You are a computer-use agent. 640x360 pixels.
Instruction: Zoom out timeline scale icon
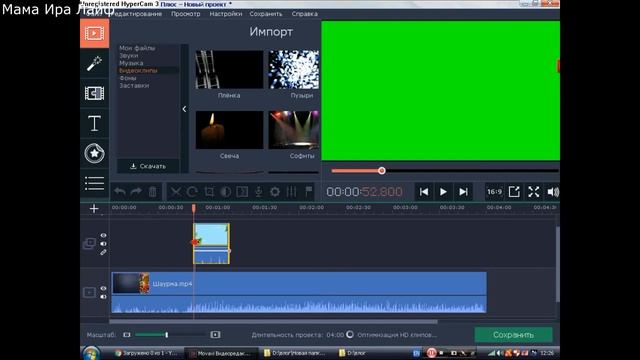pyautogui.click(x=127, y=335)
